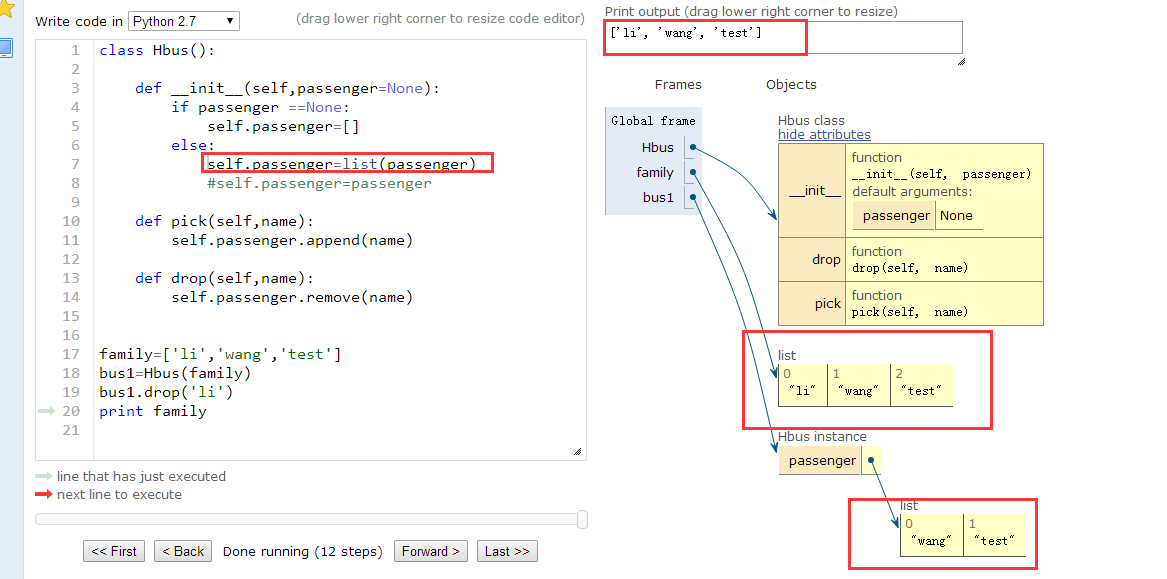The height and width of the screenshot is (579, 1167).
Task: Click line 'def drop(self,name):'
Action: point(224,278)
